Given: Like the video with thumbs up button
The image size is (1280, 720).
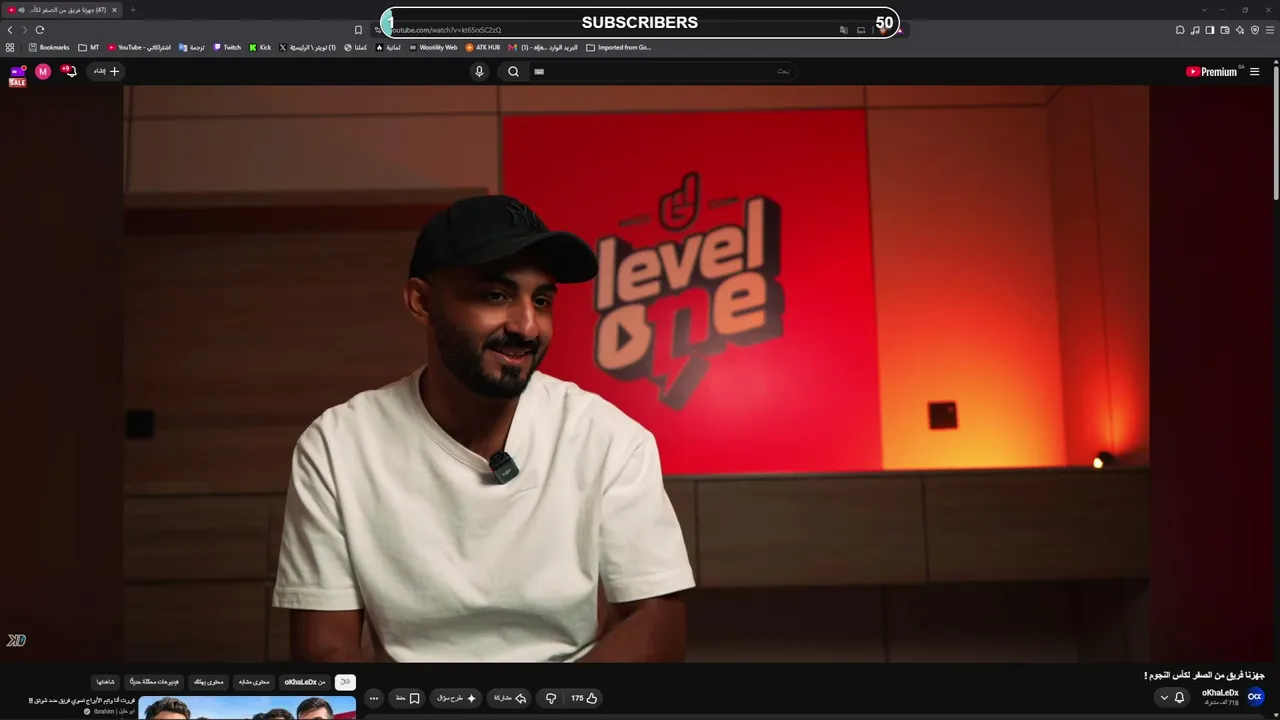Looking at the screenshot, I should tap(584, 698).
